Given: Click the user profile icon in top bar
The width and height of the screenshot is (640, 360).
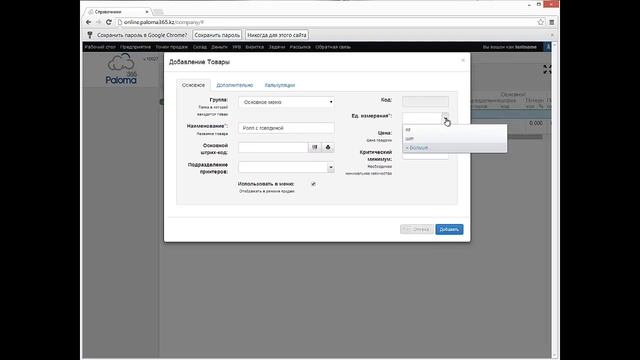Looking at the screenshot, I should (548, 47).
